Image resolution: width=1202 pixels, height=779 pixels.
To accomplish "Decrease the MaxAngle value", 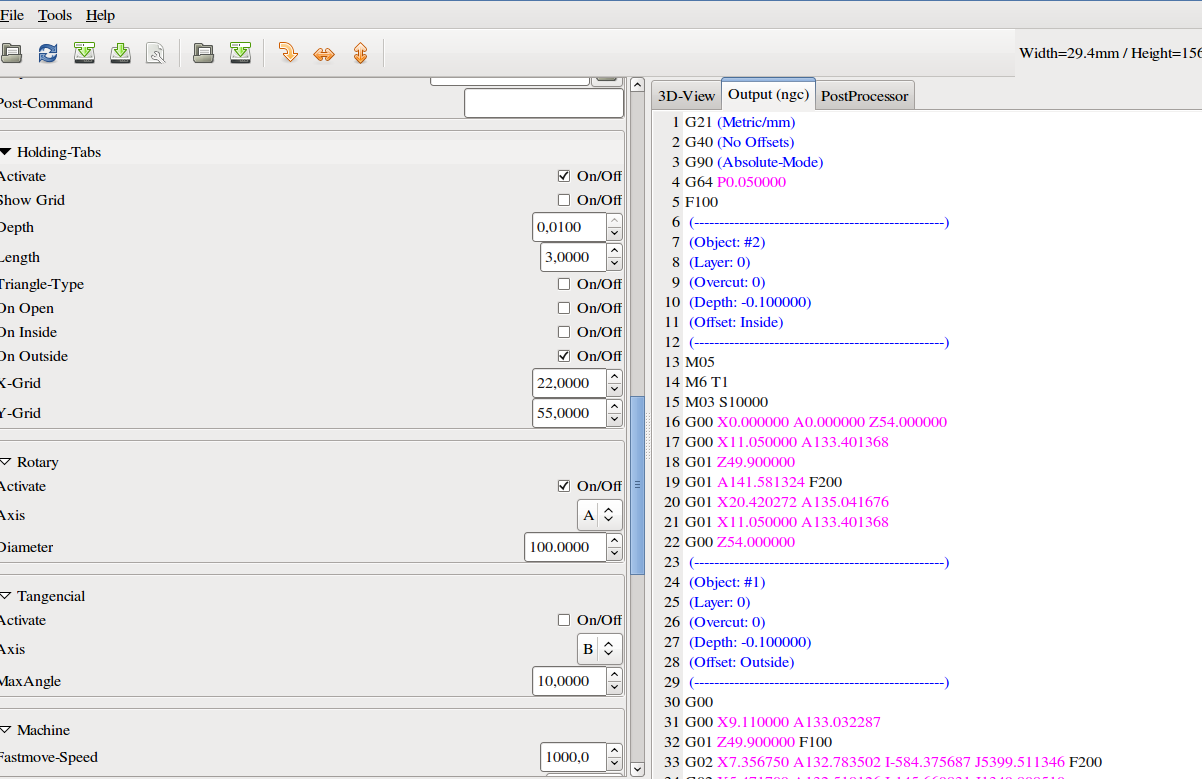I will [615, 688].
